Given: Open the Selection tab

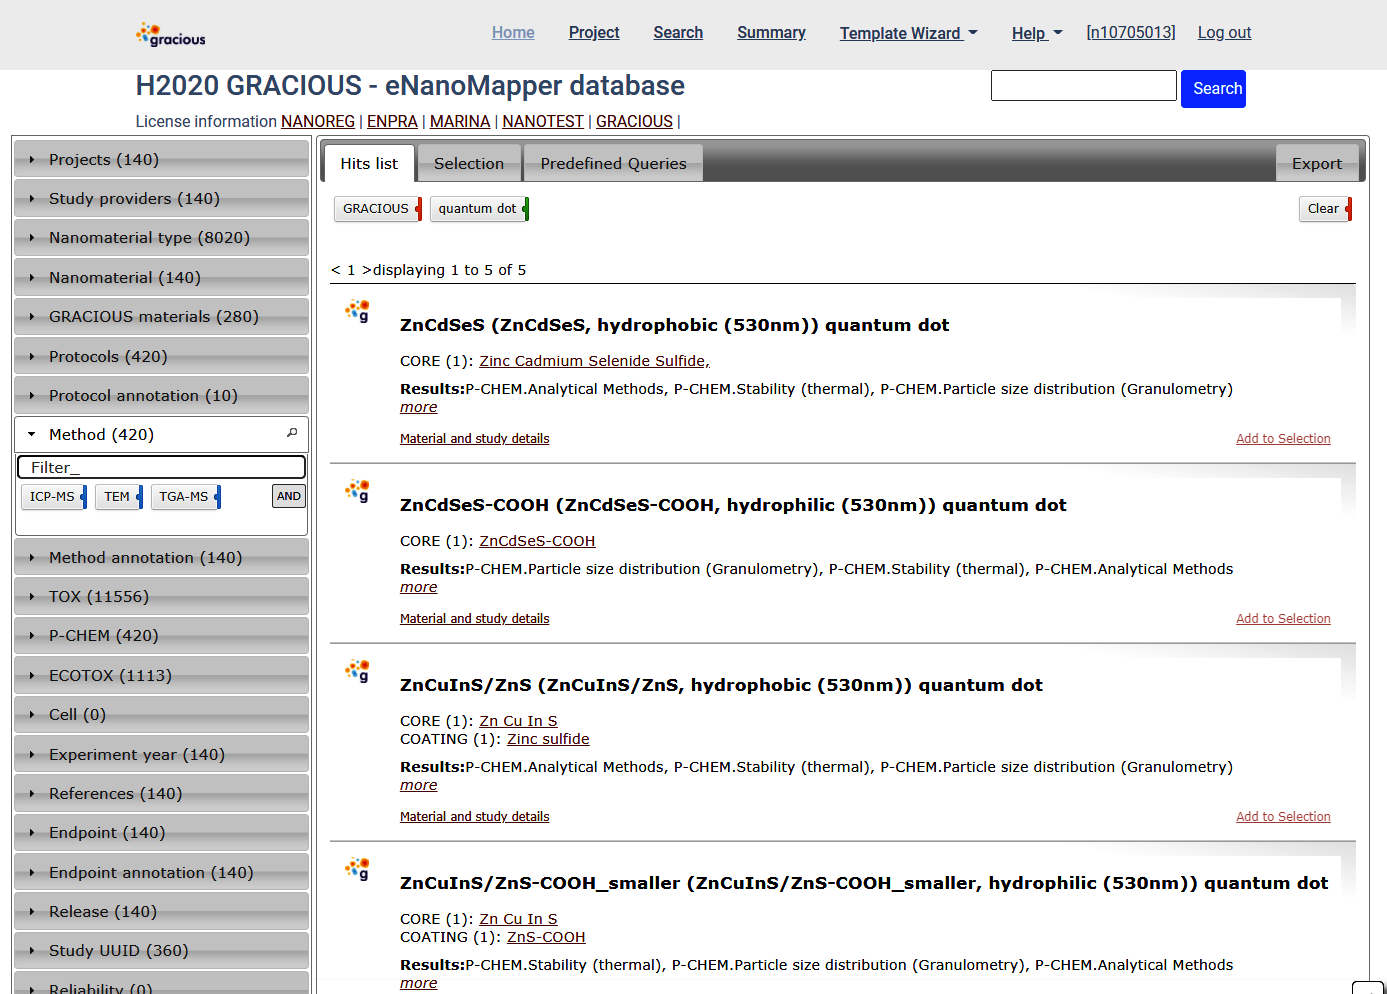Looking at the screenshot, I should pyautogui.click(x=468, y=164).
